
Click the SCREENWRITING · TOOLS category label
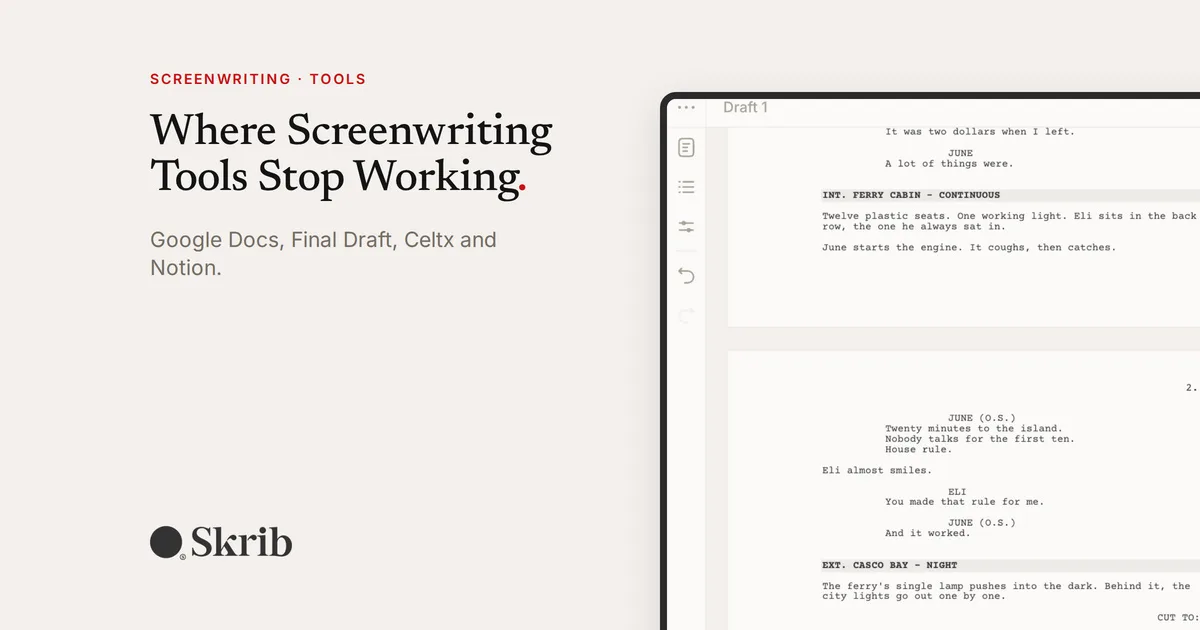click(258, 79)
